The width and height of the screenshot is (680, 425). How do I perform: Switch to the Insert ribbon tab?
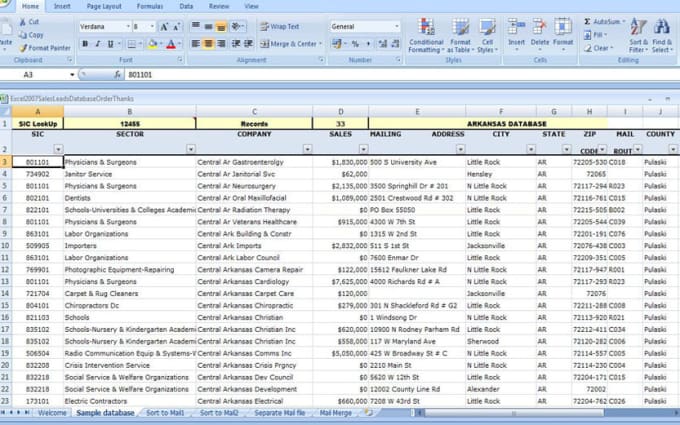(62, 7)
